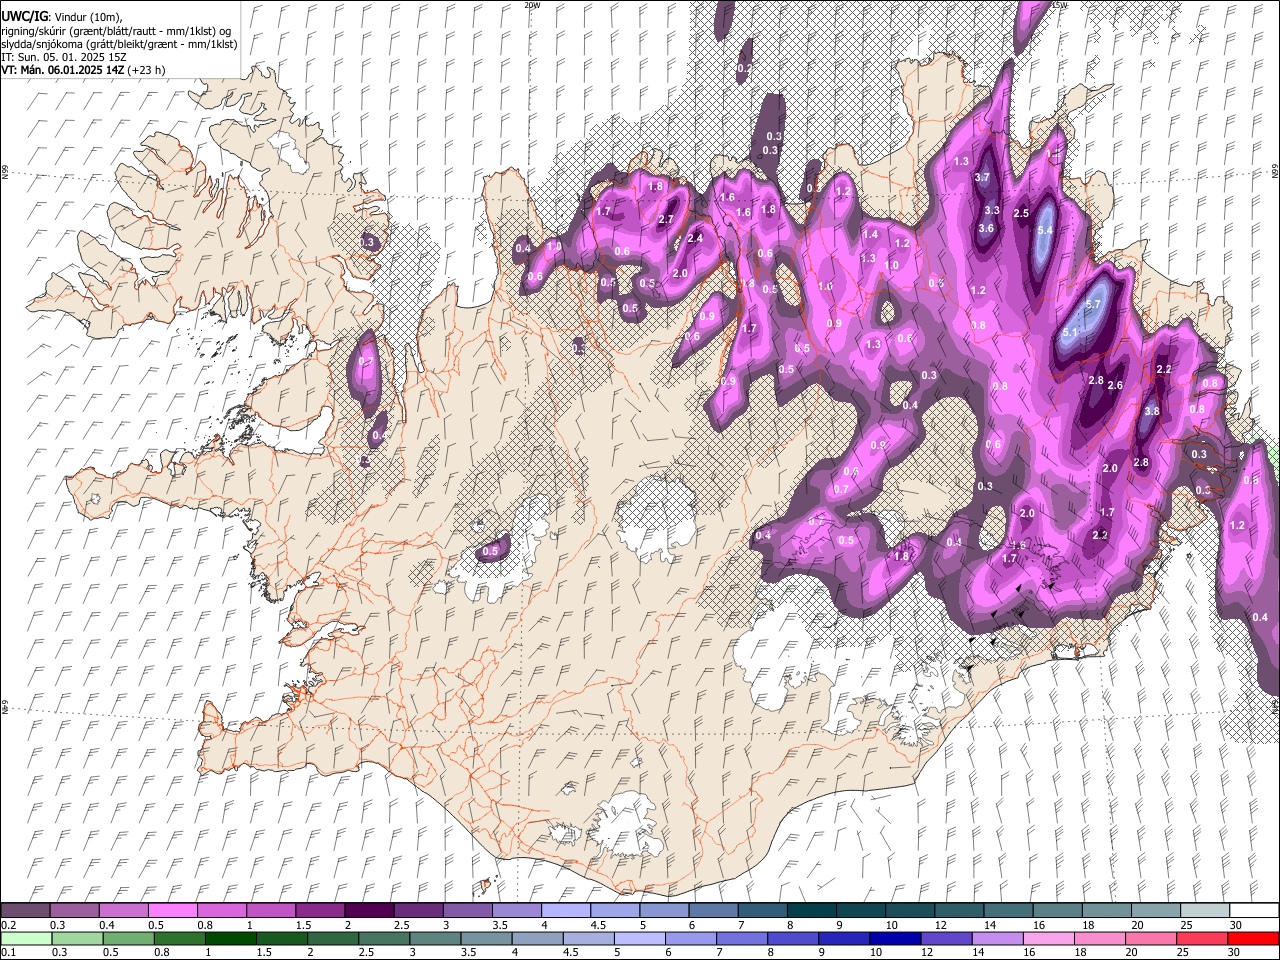Click the 5.4 precipitation value on the map
Image resolution: width=1280 pixels, height=960 pixels.
(1046, 230)
